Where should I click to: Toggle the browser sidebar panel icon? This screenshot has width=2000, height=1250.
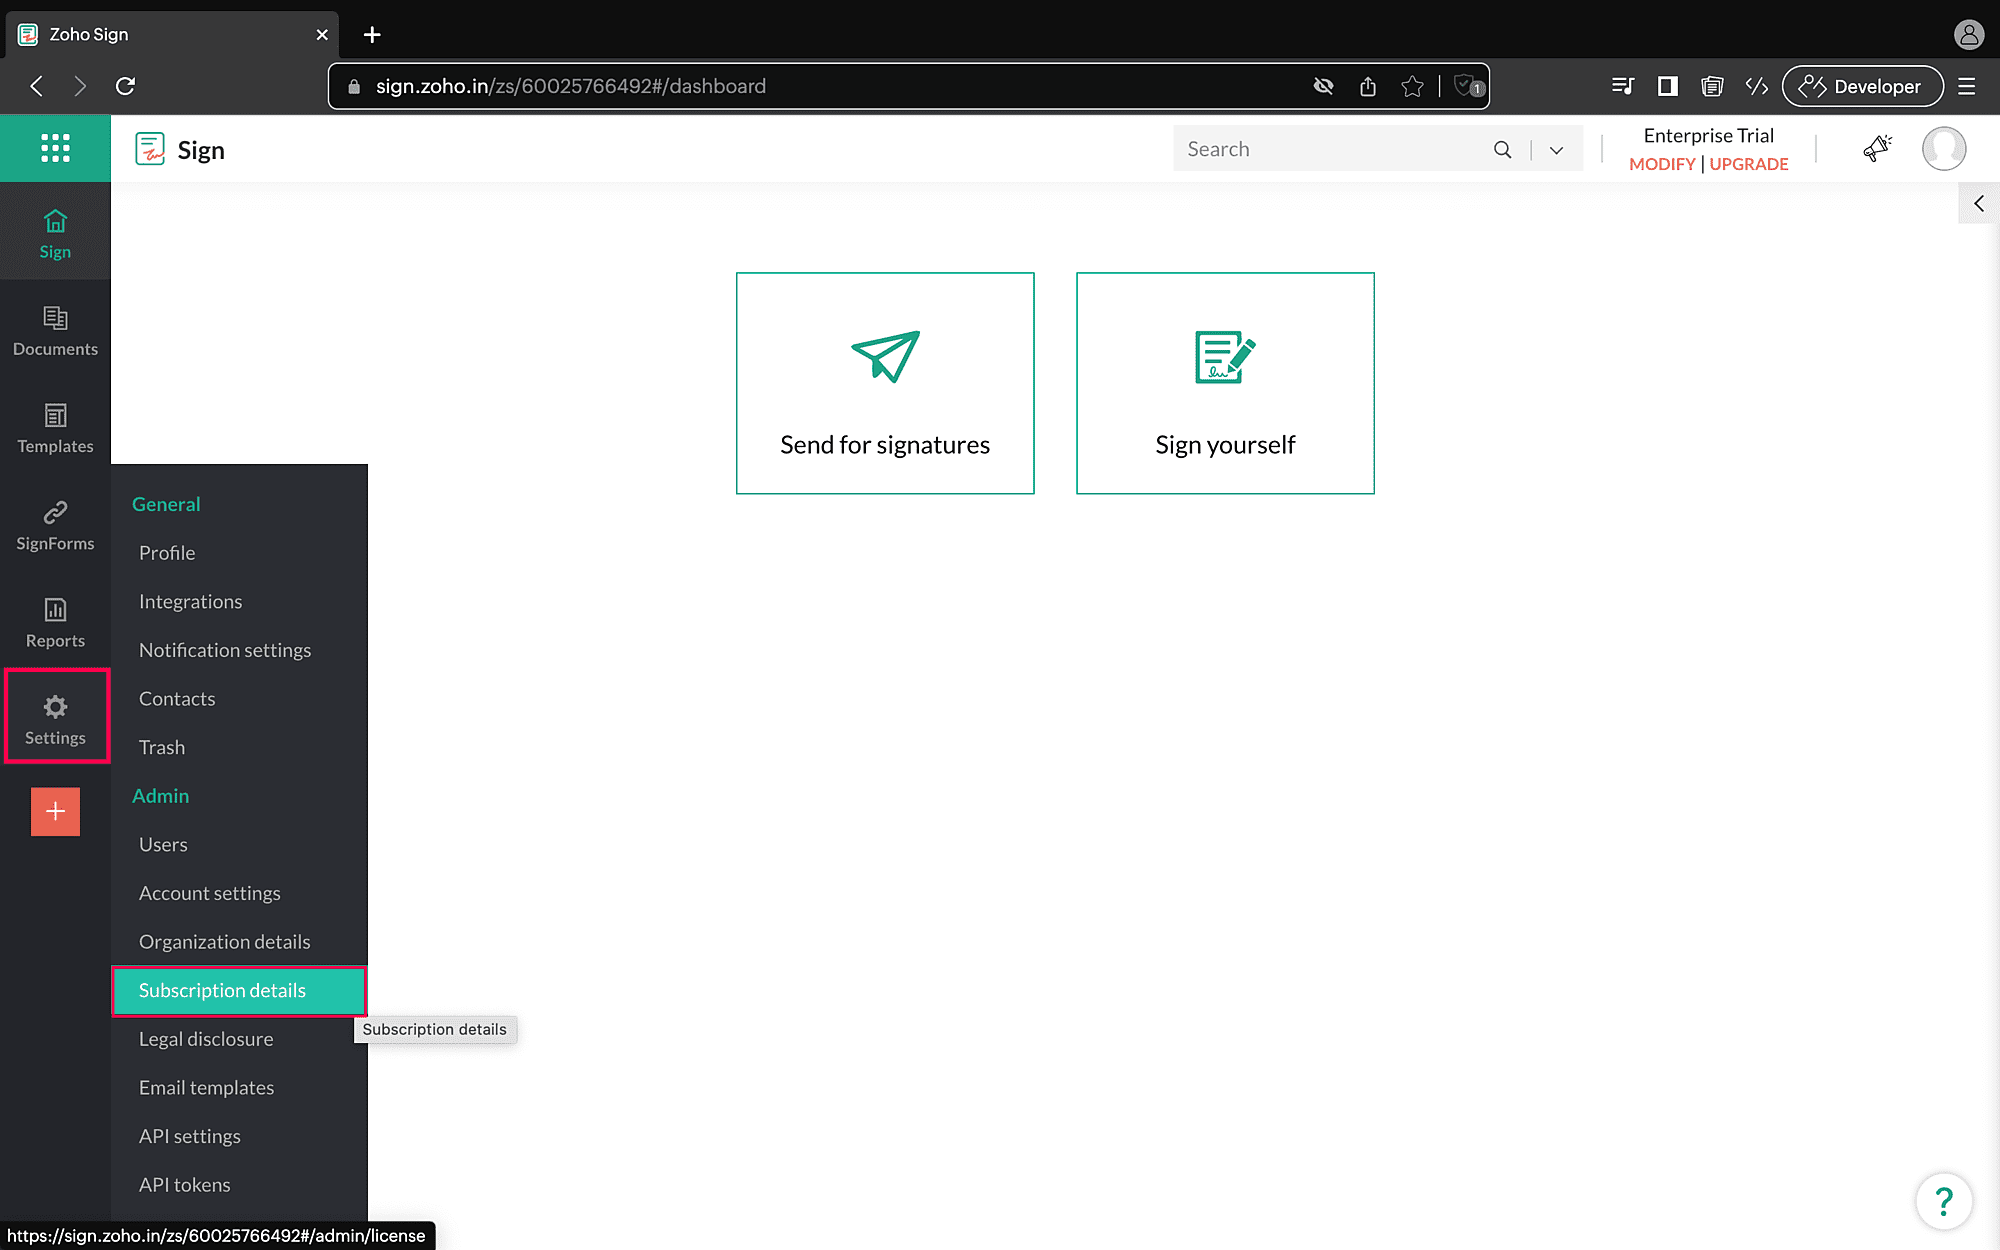click(1667, 86)
